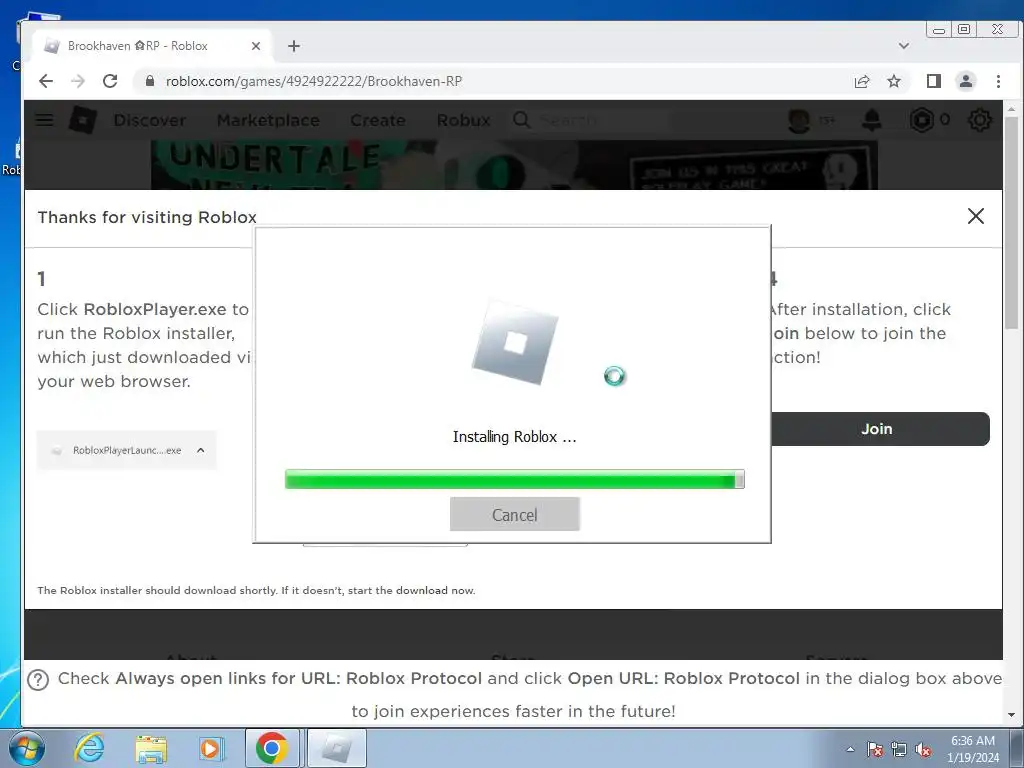Screen dimensions: 1024x768
Task: Cancel the Roblox installation
Action: (515, 515)
